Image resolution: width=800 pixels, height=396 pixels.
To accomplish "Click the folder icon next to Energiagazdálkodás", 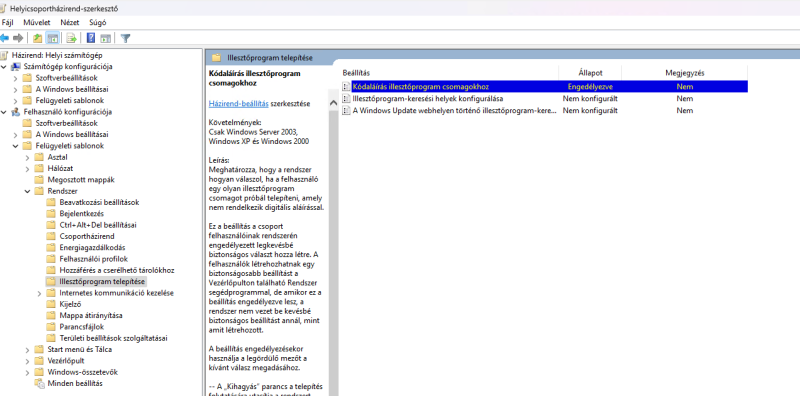I will 51,248.
